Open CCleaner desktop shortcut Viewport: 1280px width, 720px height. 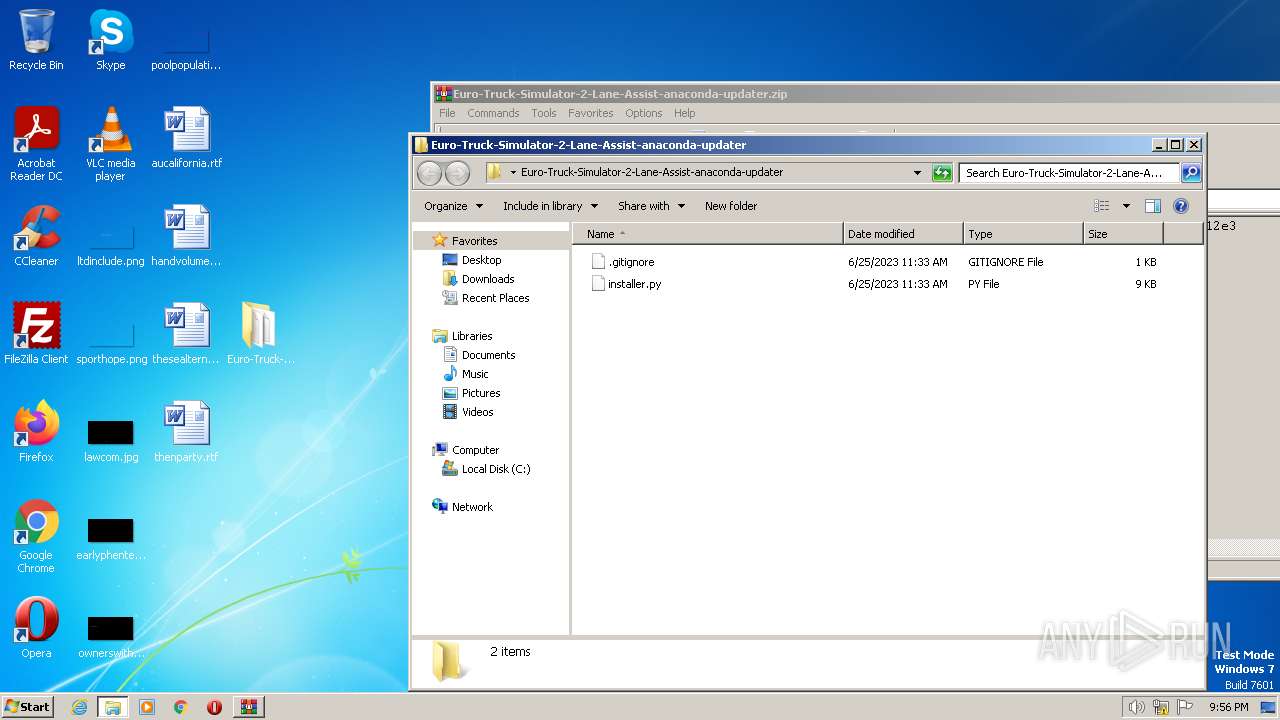[36, 236]
